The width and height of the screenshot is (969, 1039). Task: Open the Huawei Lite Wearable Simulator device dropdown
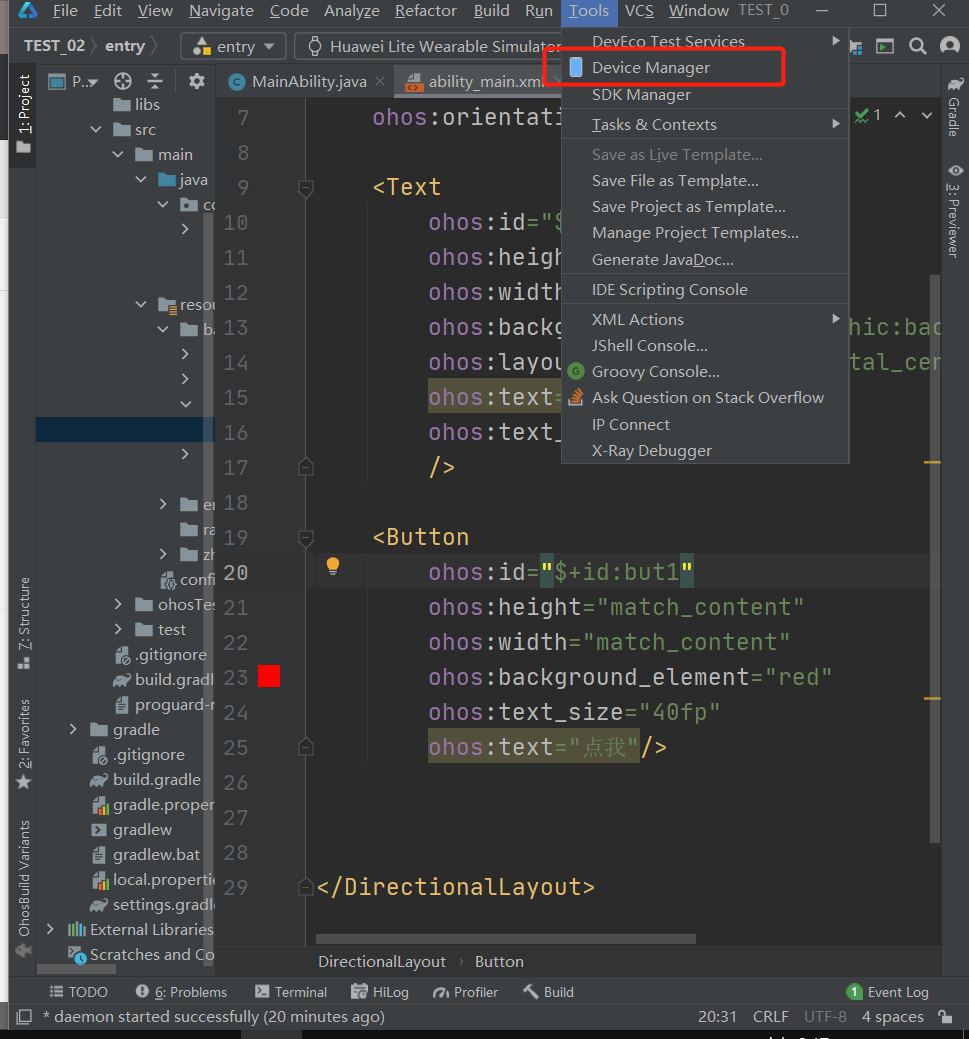point(428,46)
